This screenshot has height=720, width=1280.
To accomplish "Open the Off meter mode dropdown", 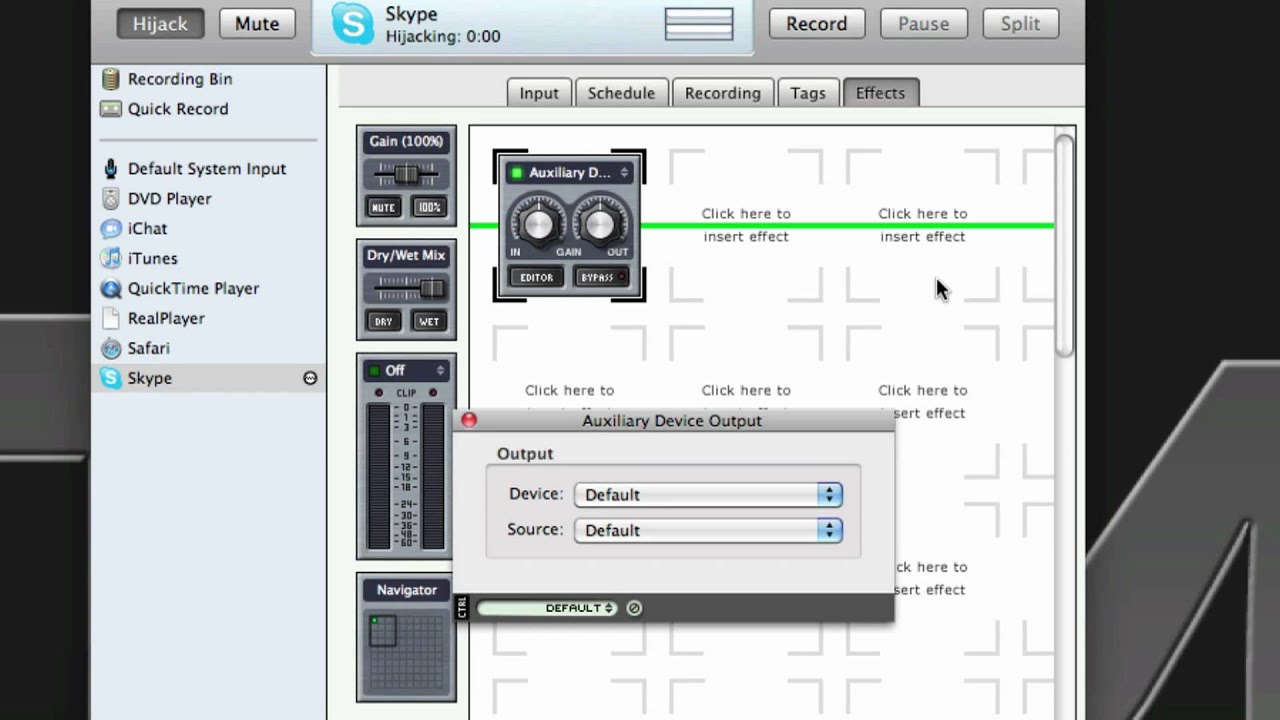I will pyautogui.click(x=406, y=371).
